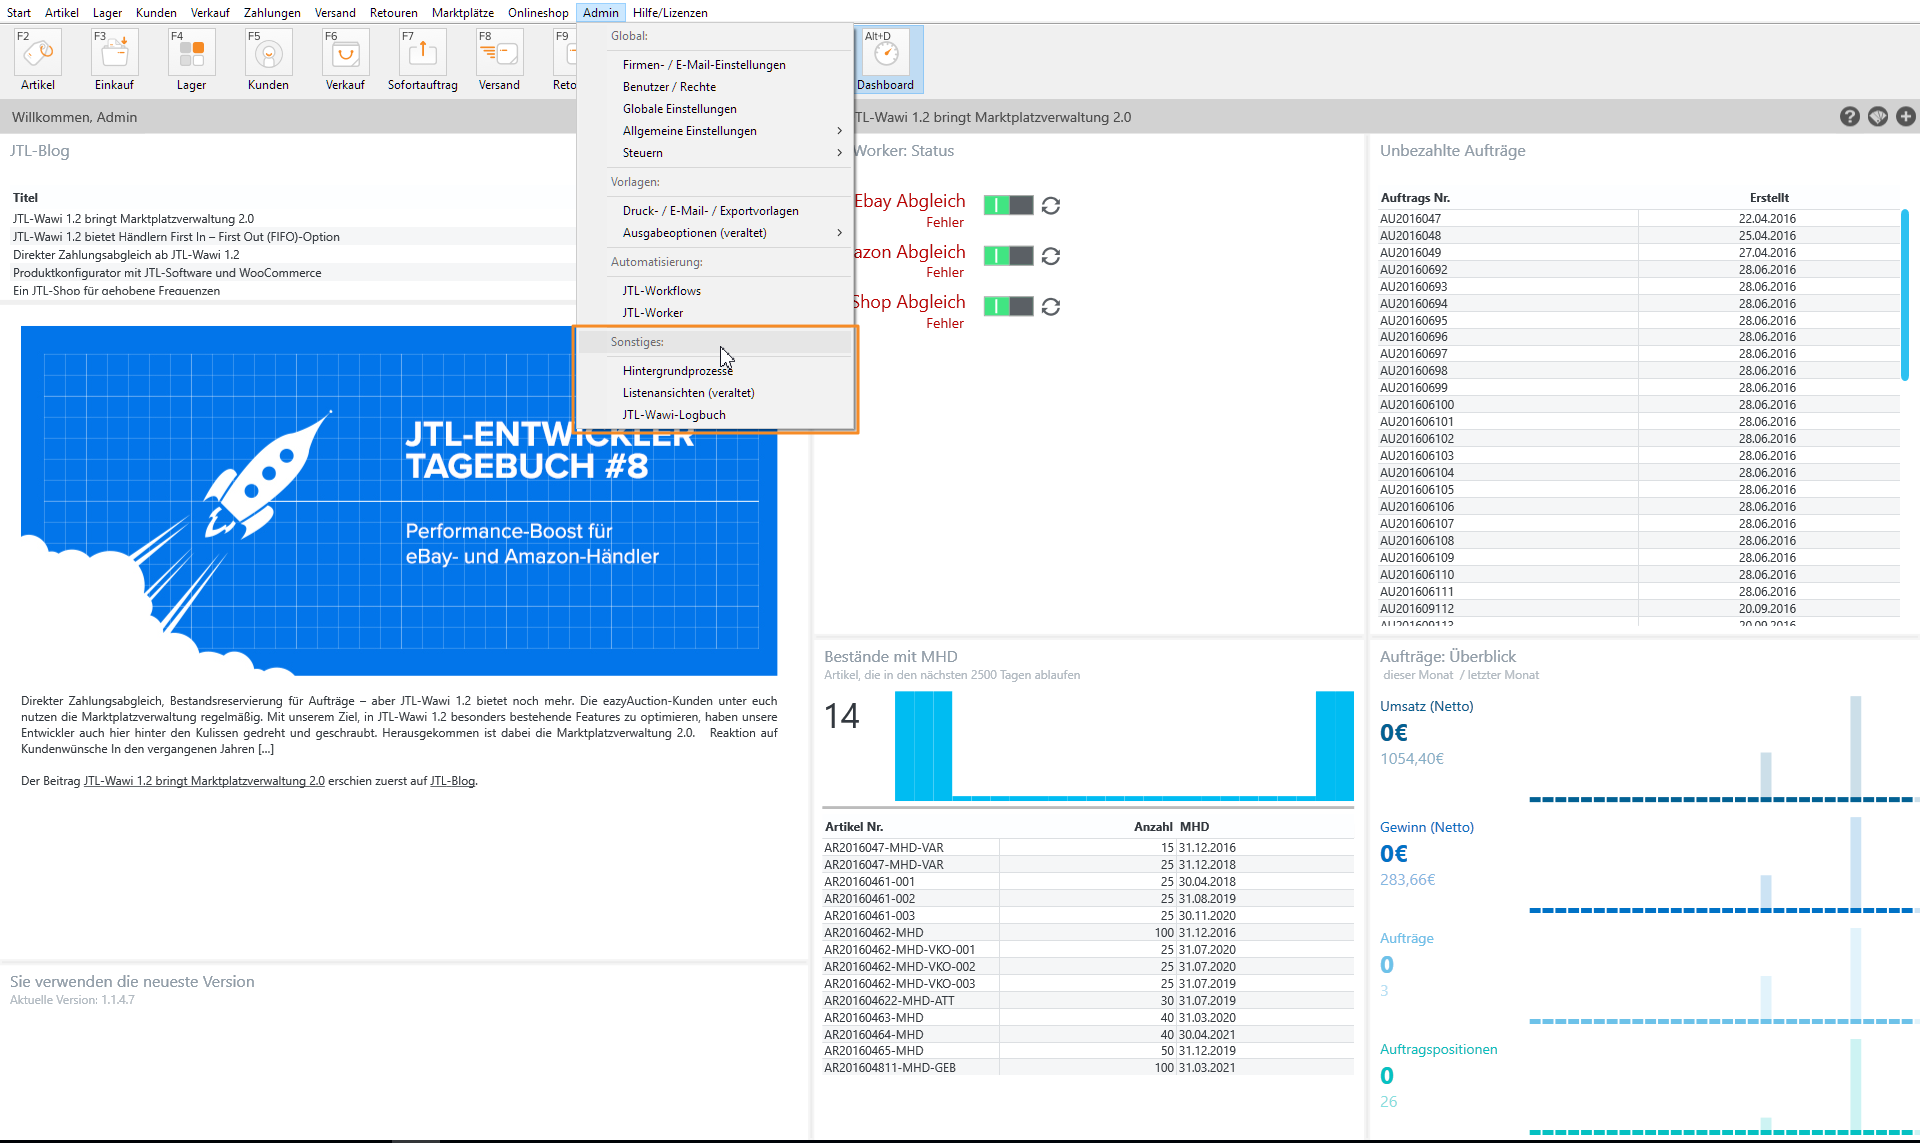Refresh the Amazon Abgleich worker
This screenshot has width=1920, height=1143.
tap(1051, 256)
